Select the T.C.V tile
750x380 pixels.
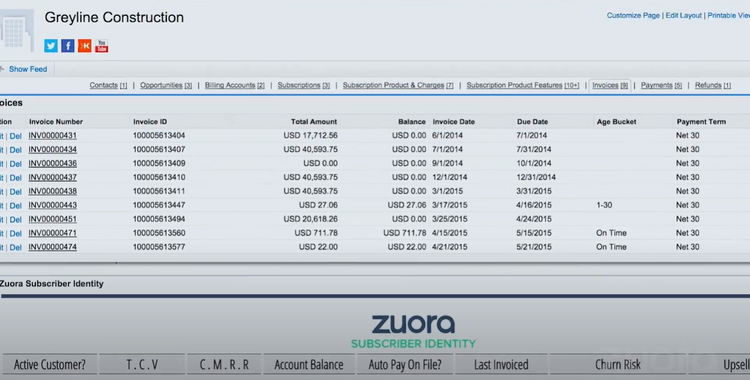click(142, 365)
